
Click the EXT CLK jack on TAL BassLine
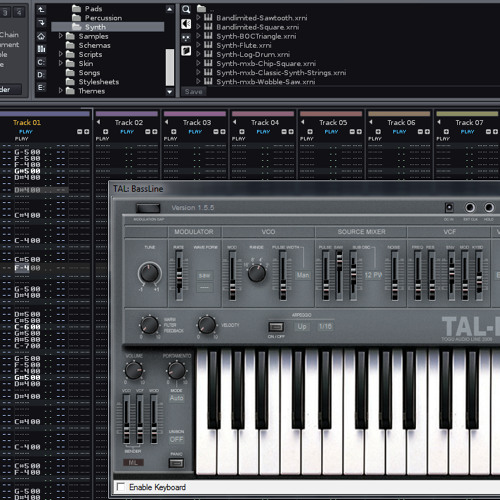(x=470, y=208)
